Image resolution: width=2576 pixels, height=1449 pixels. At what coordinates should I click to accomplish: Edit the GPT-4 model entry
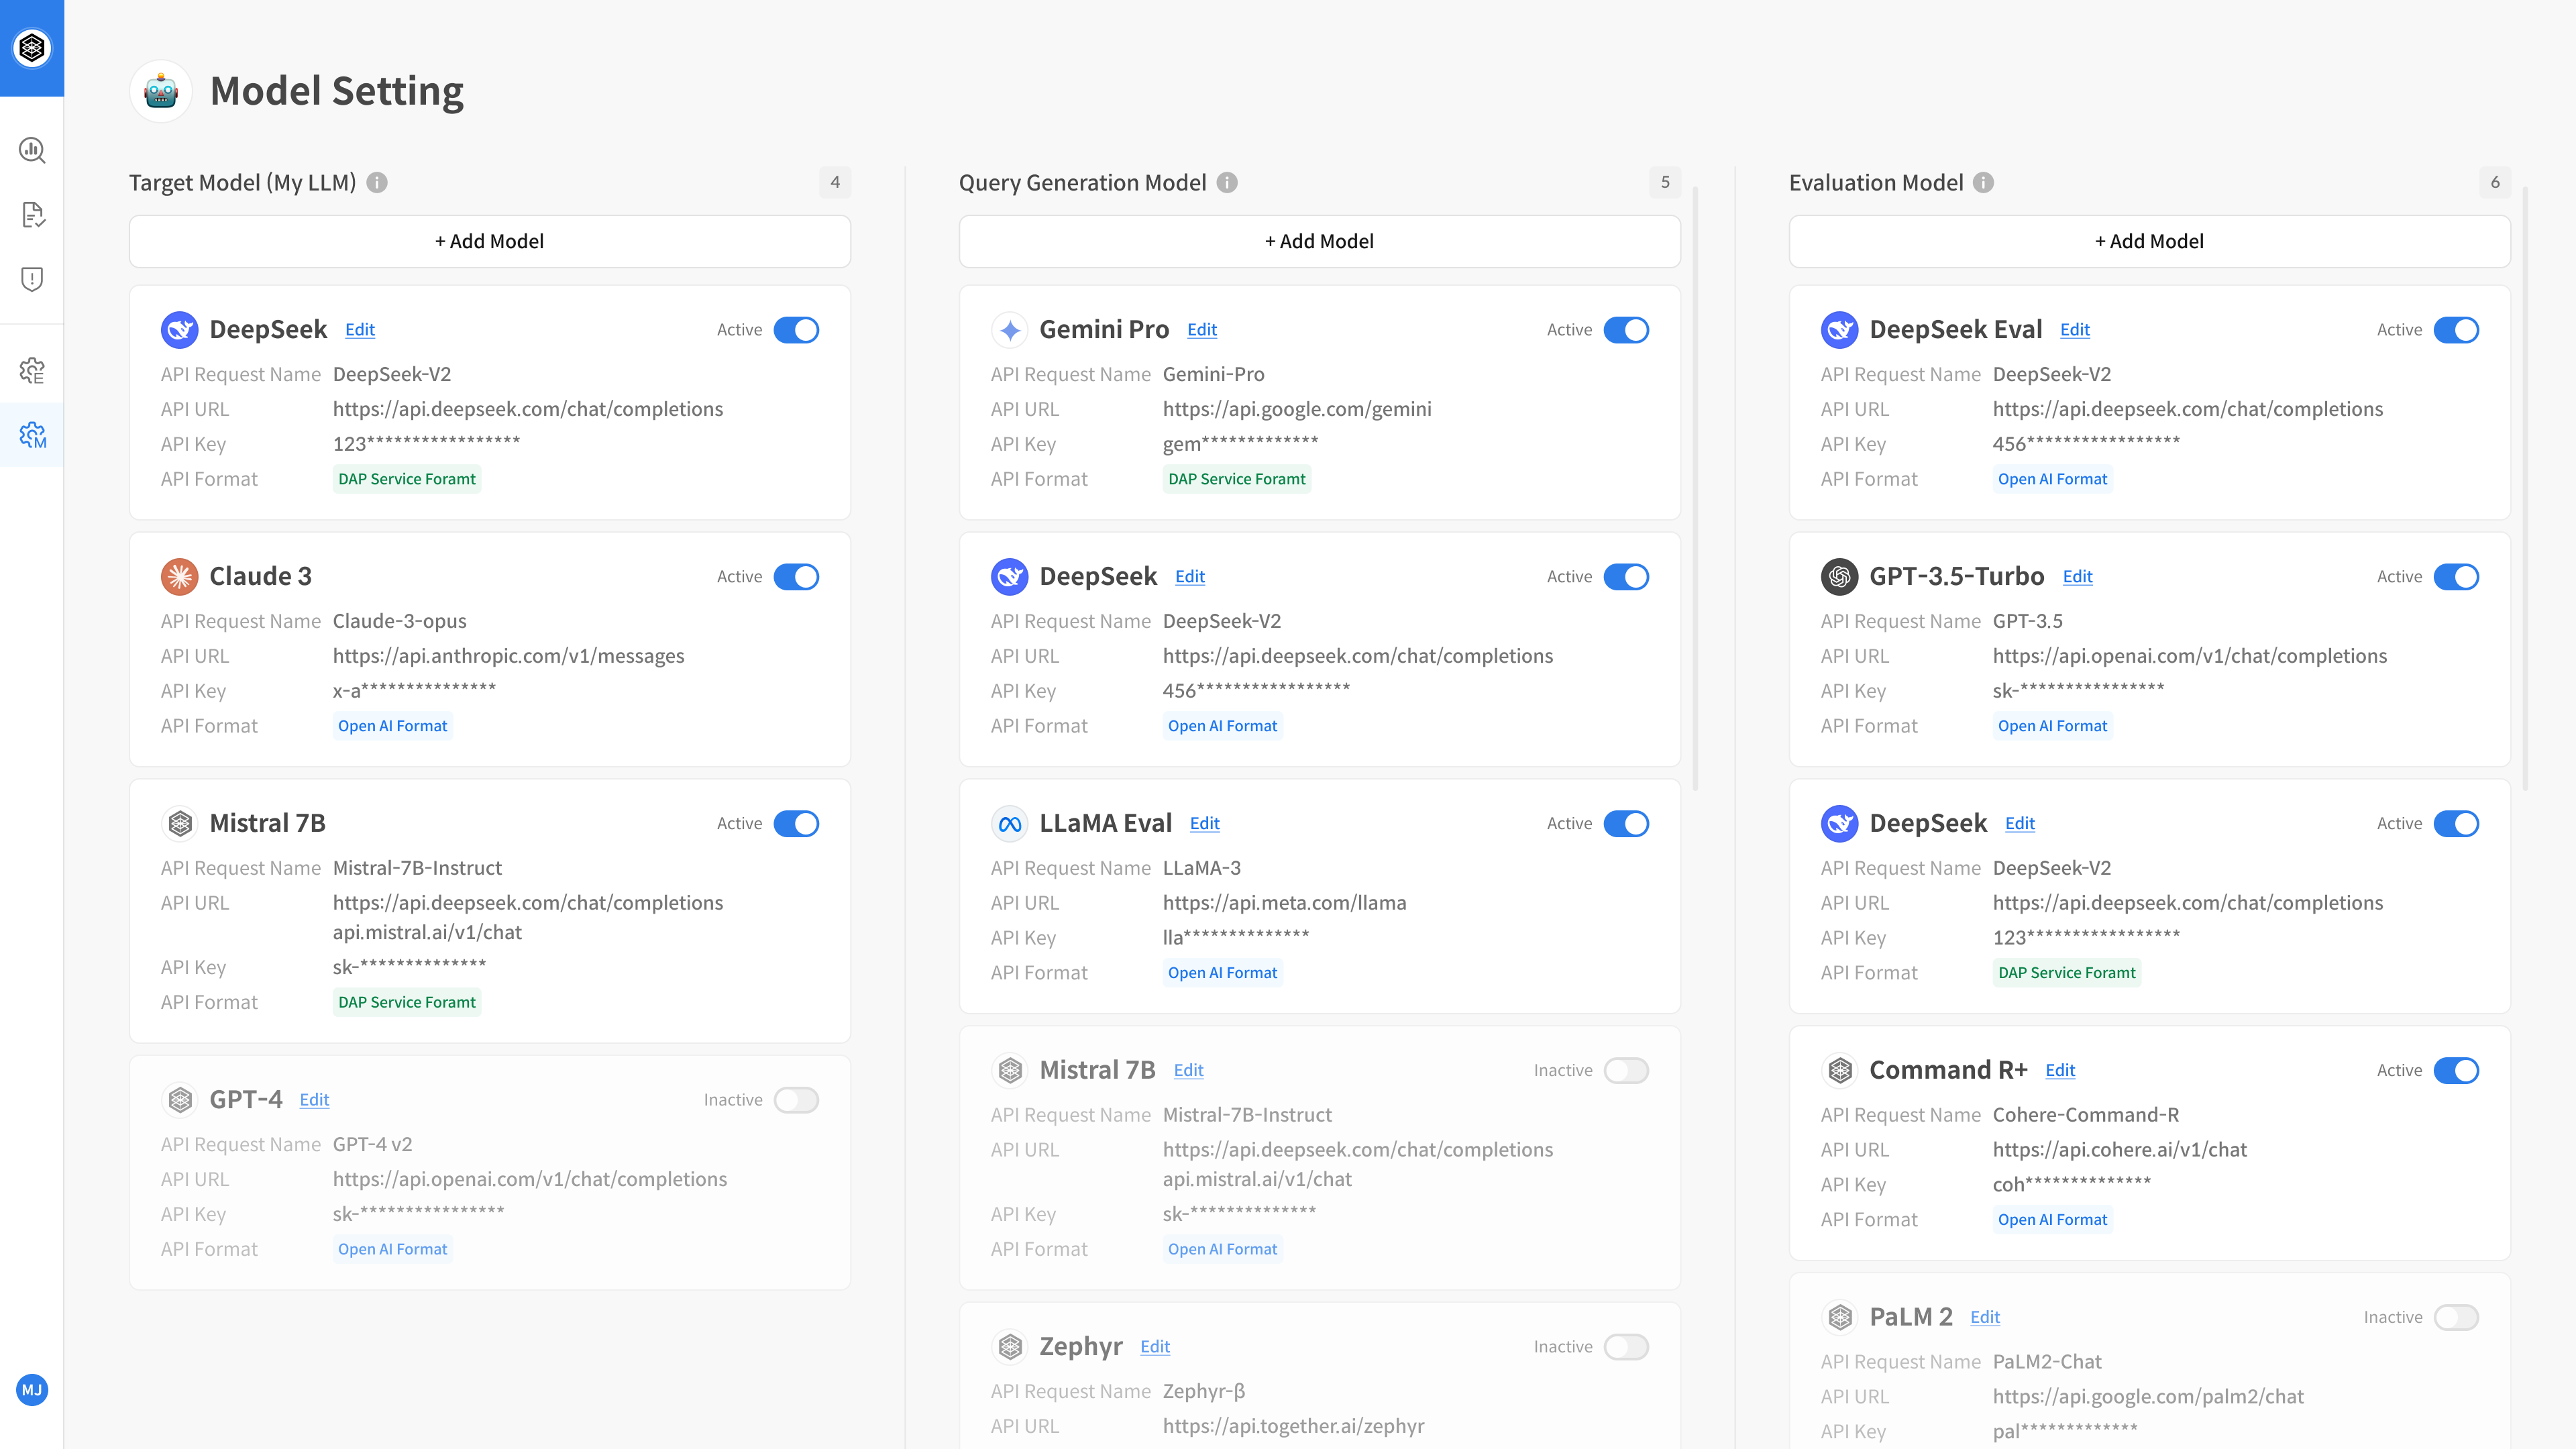coord(314,1100)
